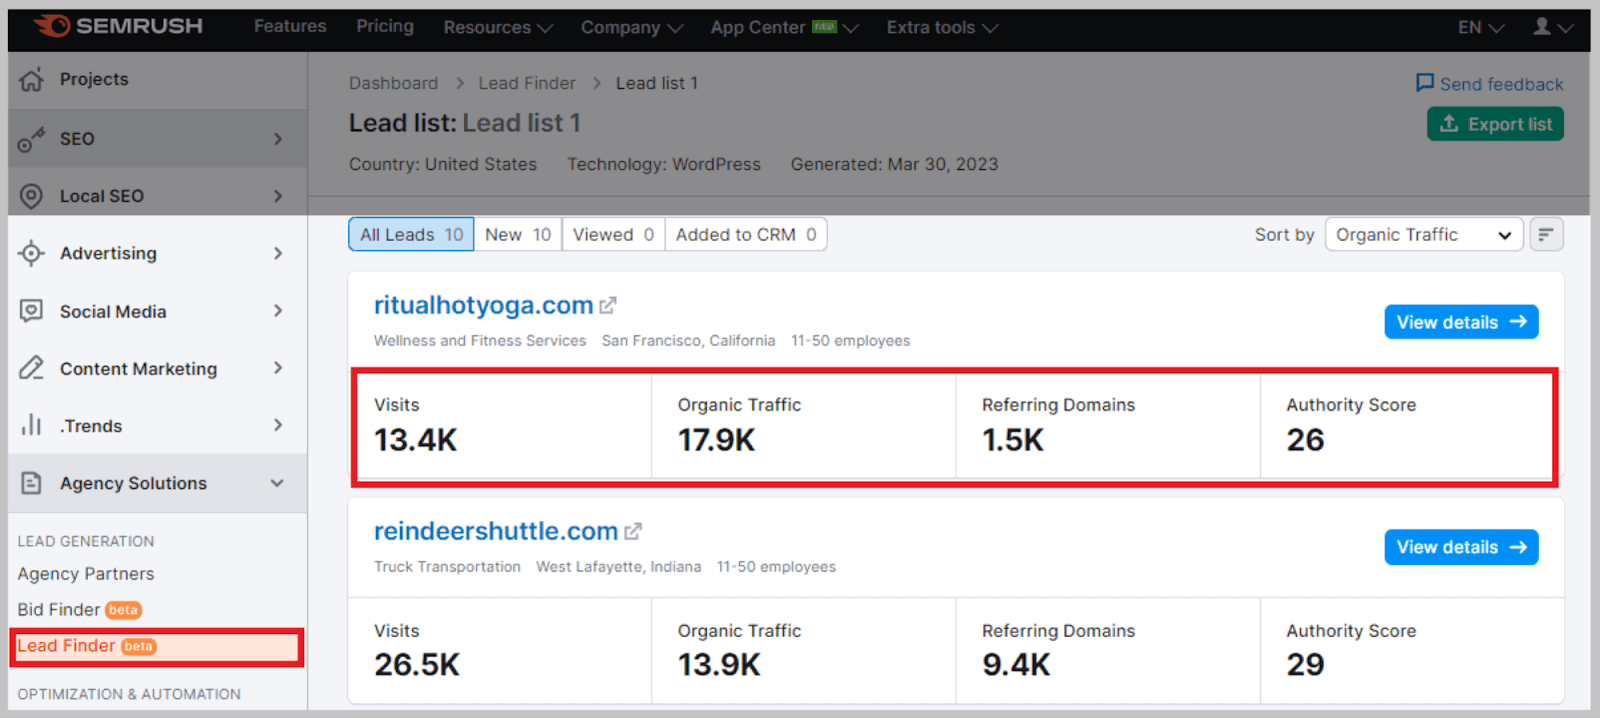
Task: Click the SEO sidebar icon
Action: pyautogui.click(x=31, y=139)
